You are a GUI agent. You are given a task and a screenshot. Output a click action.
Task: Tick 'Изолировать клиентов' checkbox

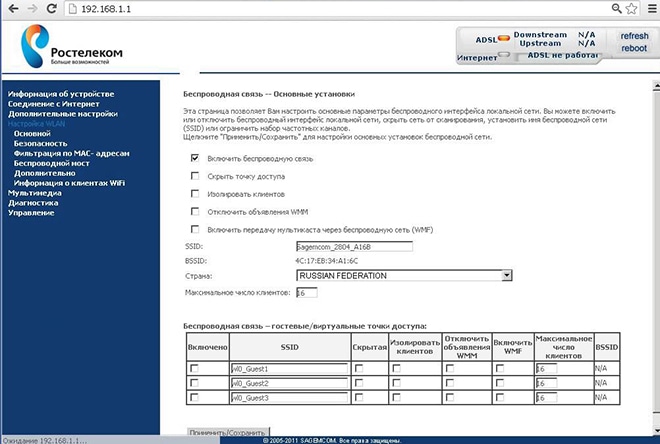[194, 193]
